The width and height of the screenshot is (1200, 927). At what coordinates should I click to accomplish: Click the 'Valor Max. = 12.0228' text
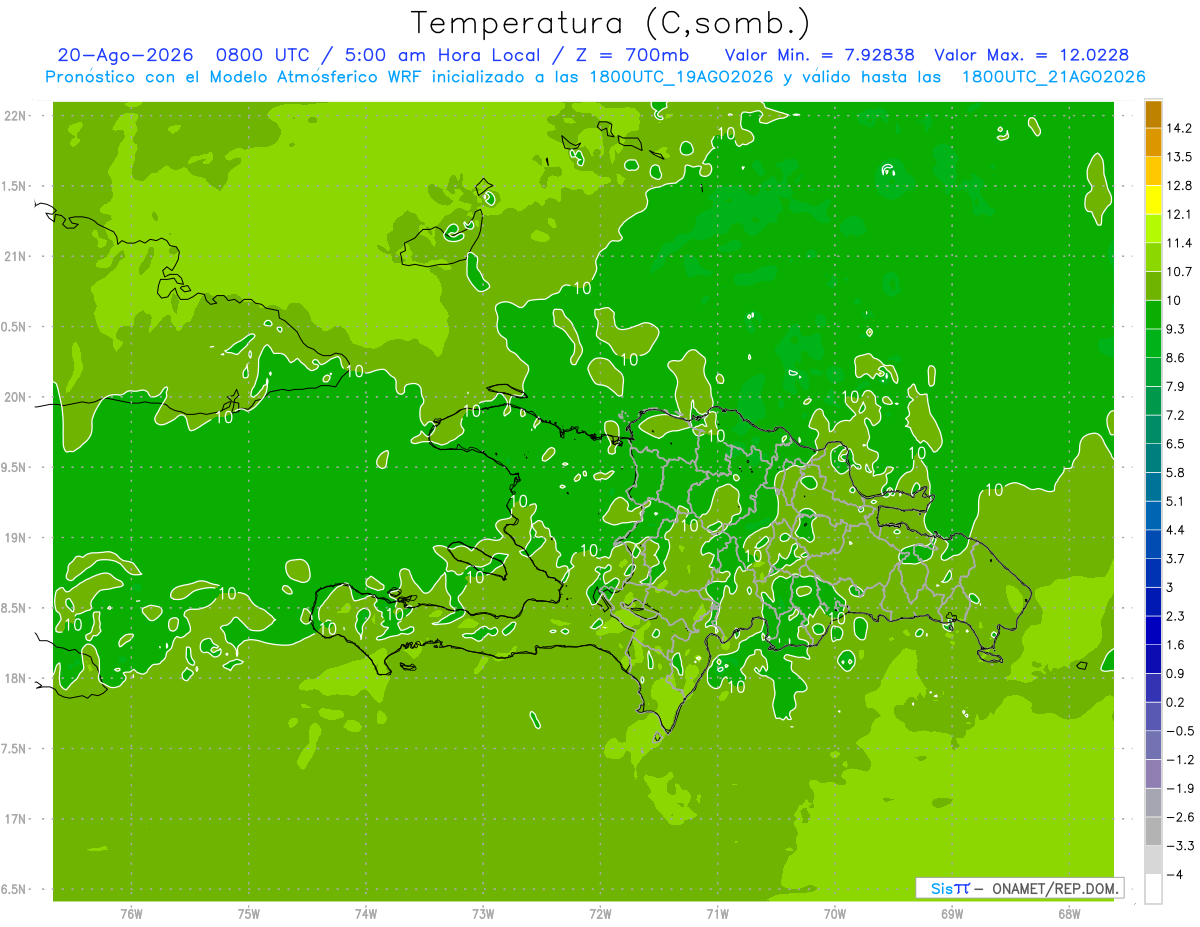(1031, 55)
